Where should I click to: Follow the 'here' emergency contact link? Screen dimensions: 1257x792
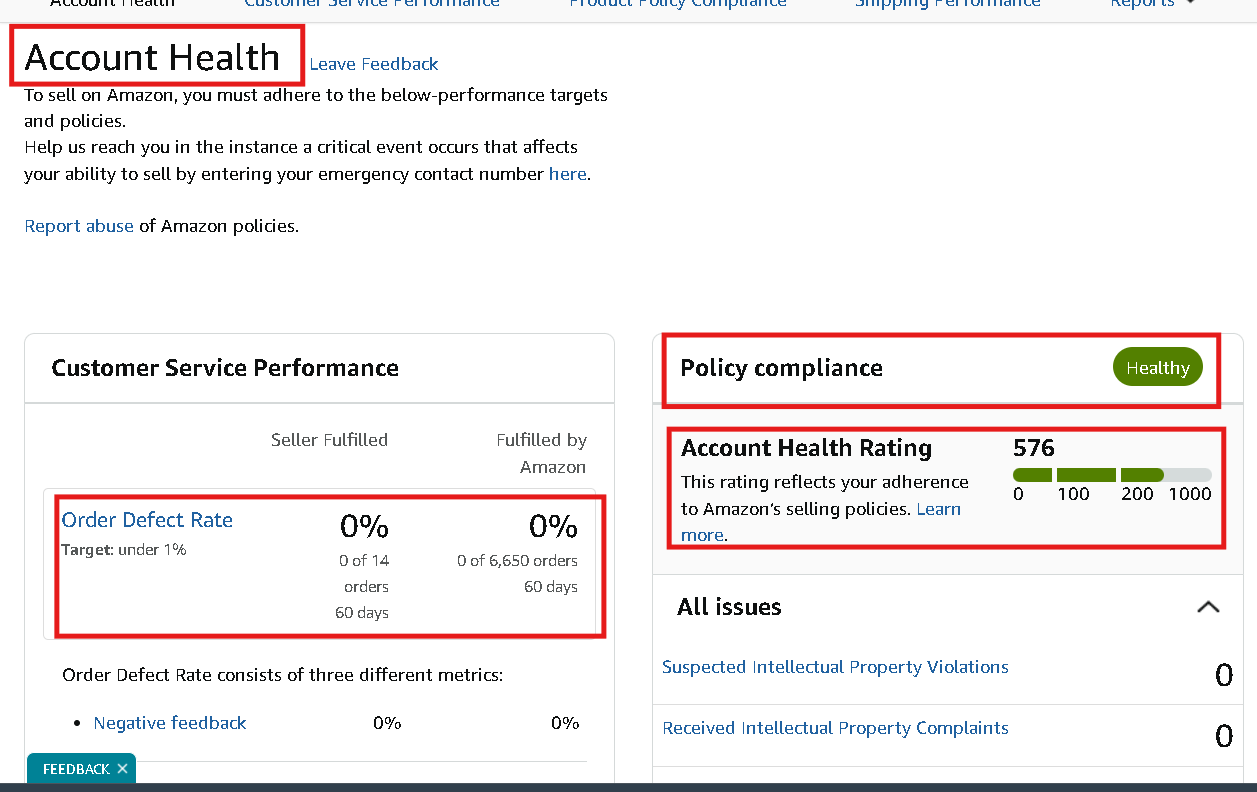(x=567, y=174)
